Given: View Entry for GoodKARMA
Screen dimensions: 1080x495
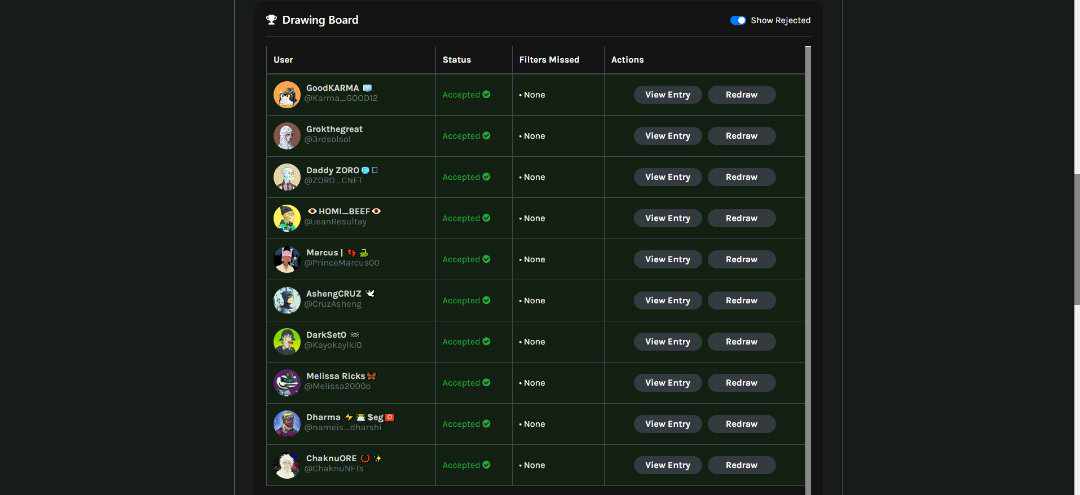Looking at the screenshot, I should [x=667, y=95].
